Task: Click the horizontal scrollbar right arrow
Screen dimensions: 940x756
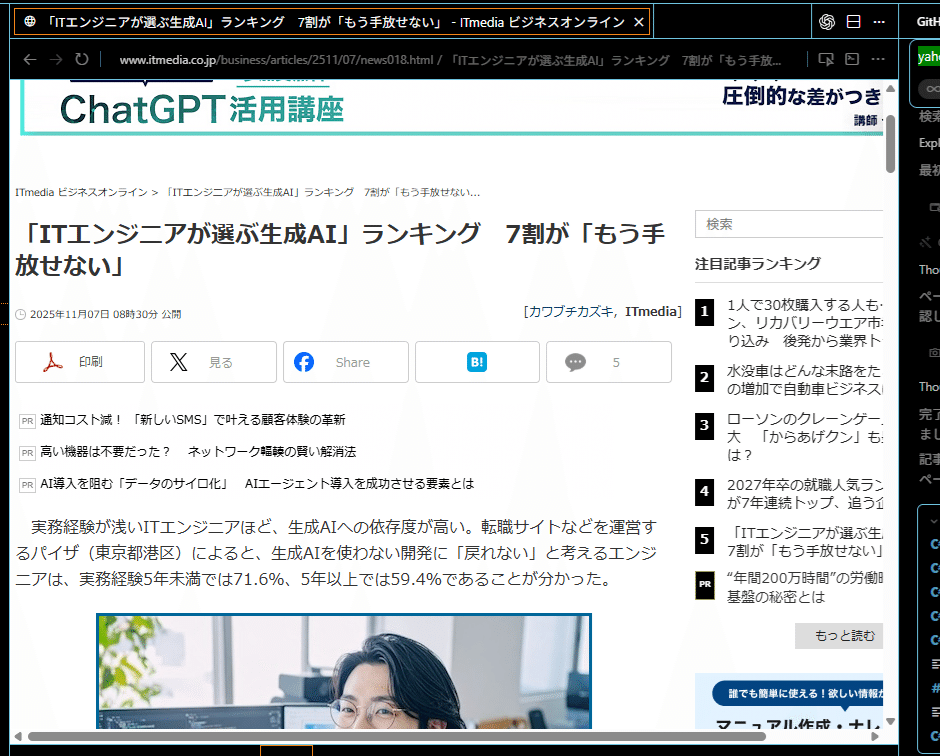Action: [875, 736]
